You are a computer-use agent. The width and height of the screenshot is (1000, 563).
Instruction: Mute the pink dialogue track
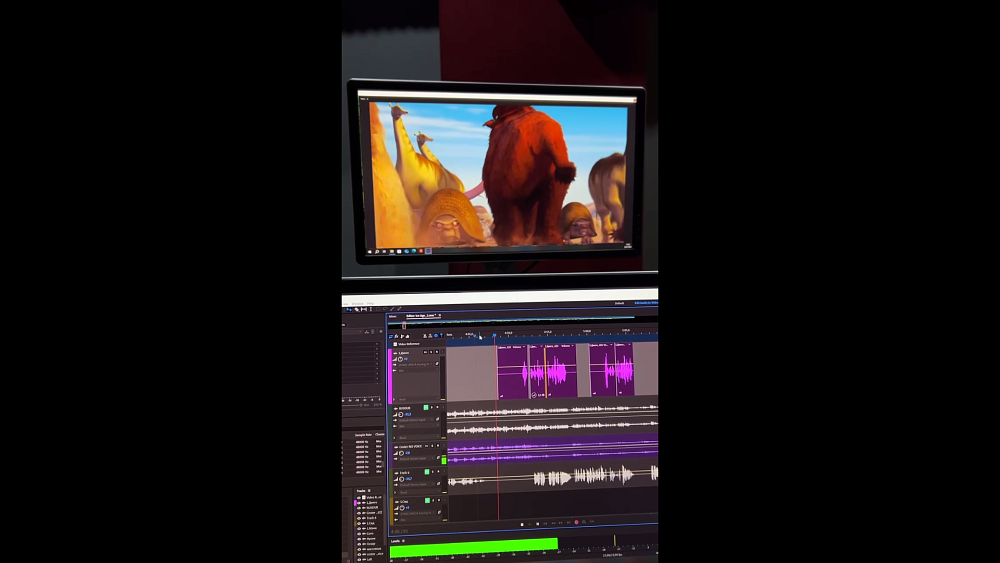[x=425, y=352]
